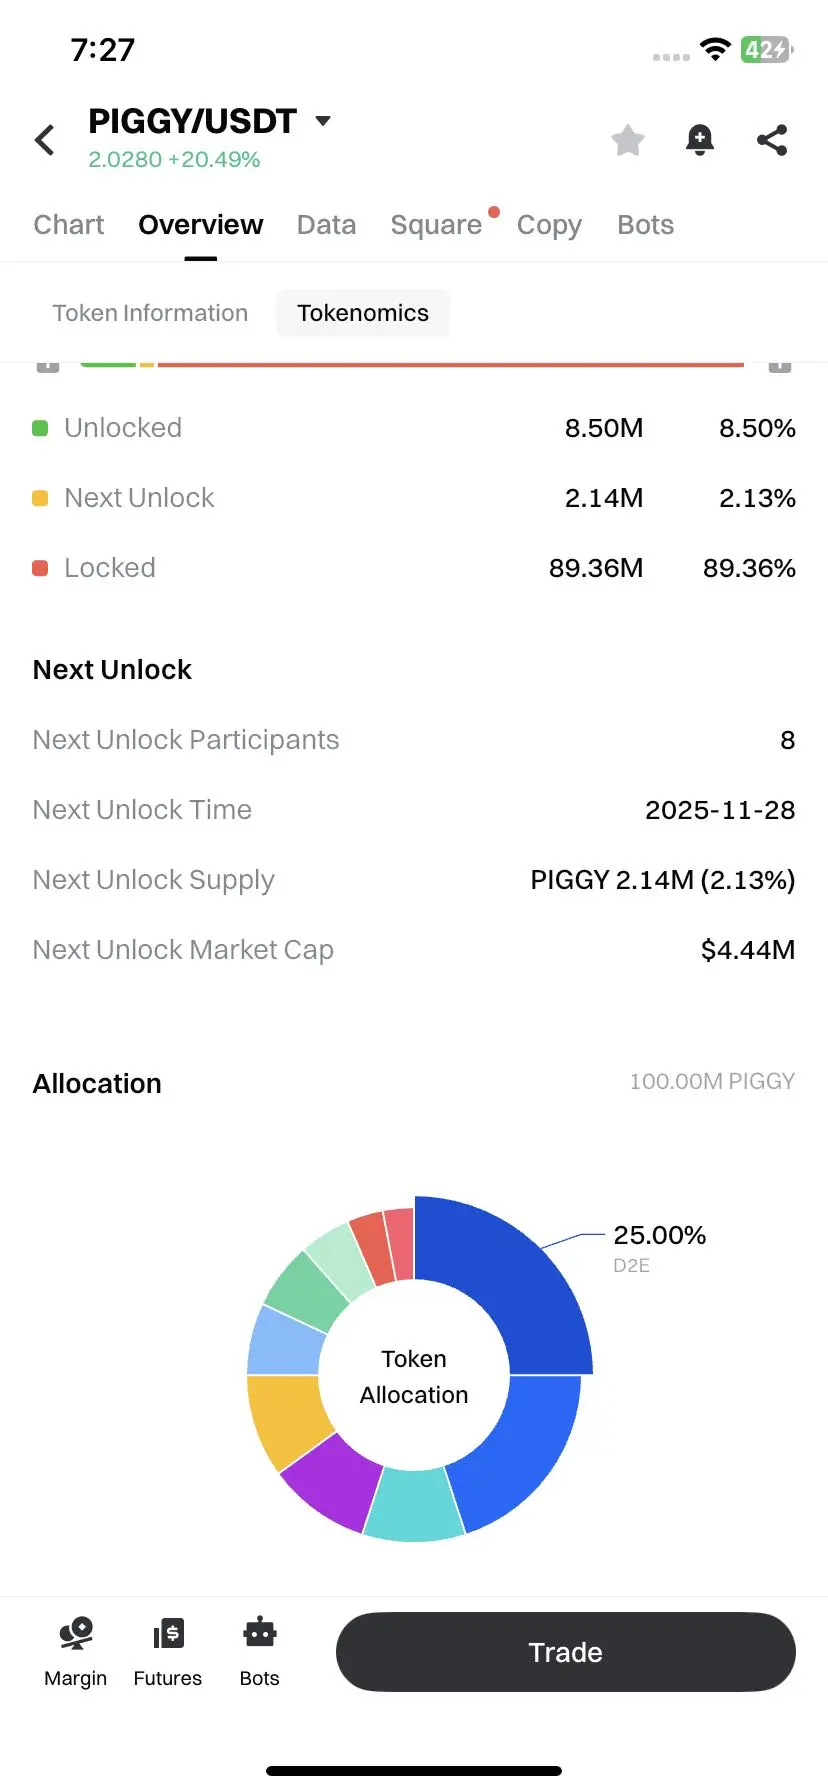
Task: Switch to the Chart tab
Action: click(68, 225)
